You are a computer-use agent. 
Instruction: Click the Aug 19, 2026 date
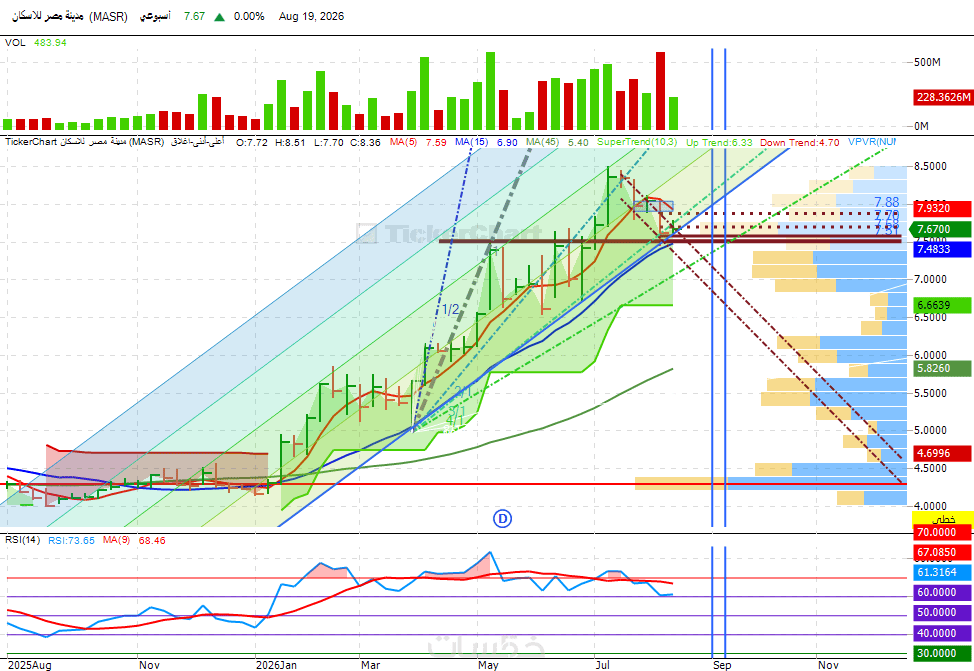(x=311, y=16)
